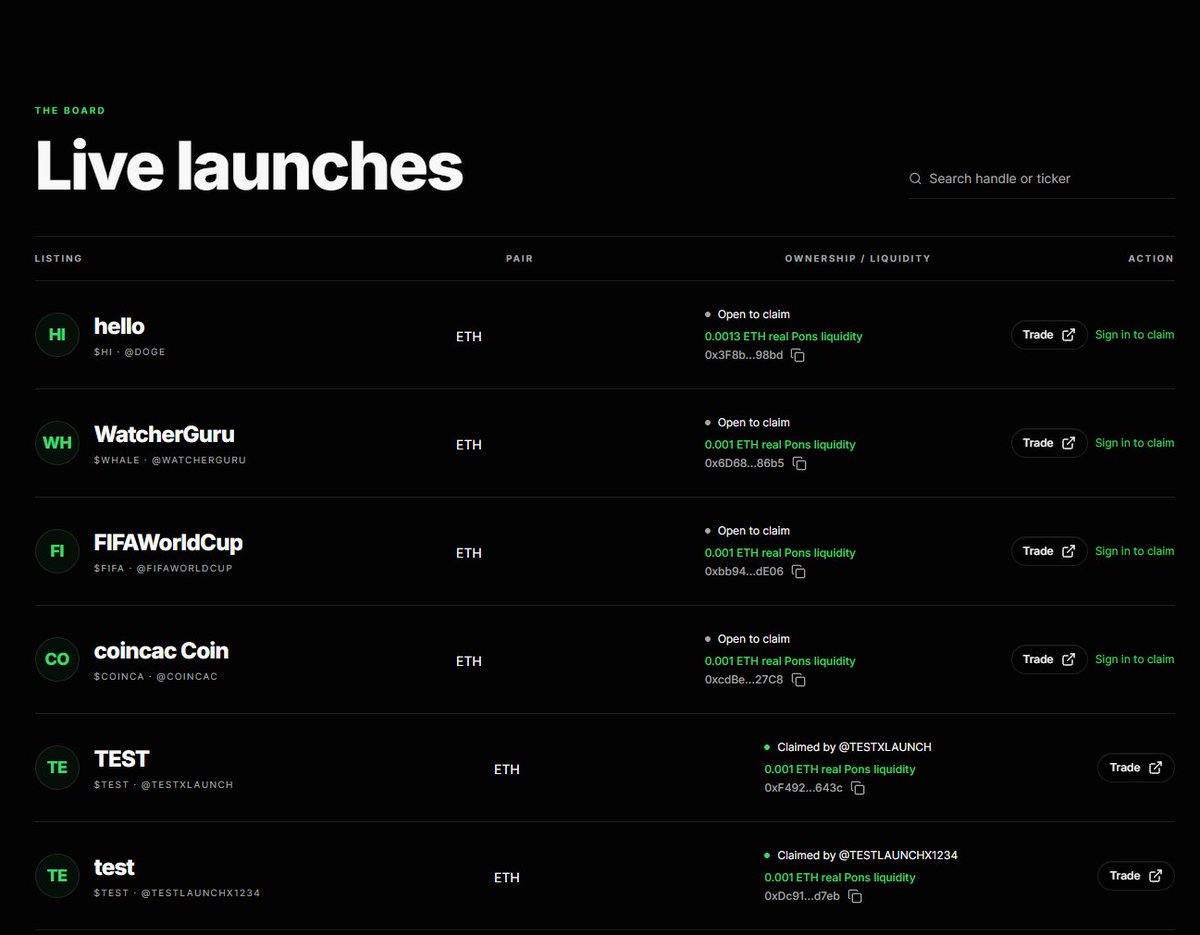Click the 0x3F8b...98bd address text
The image size is (1200, 935).
tap(744, 356)
